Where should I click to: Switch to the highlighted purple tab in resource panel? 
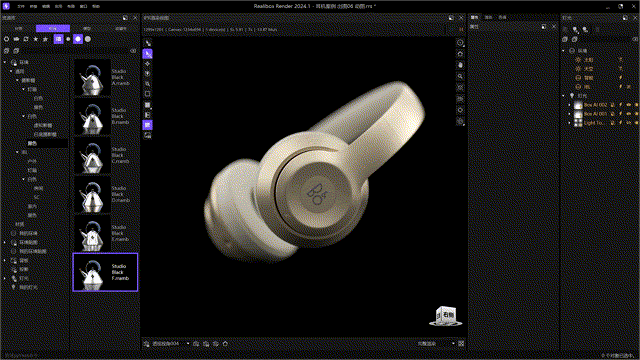(x=53, y=29)
